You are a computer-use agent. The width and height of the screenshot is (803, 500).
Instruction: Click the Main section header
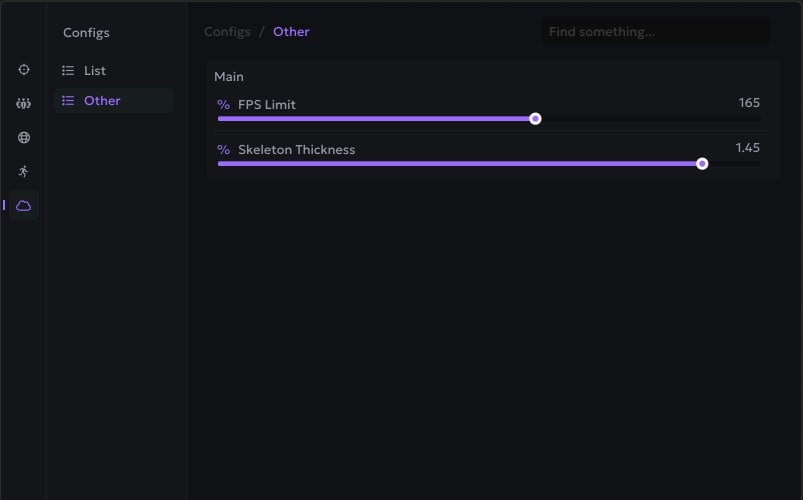(229, 77)
